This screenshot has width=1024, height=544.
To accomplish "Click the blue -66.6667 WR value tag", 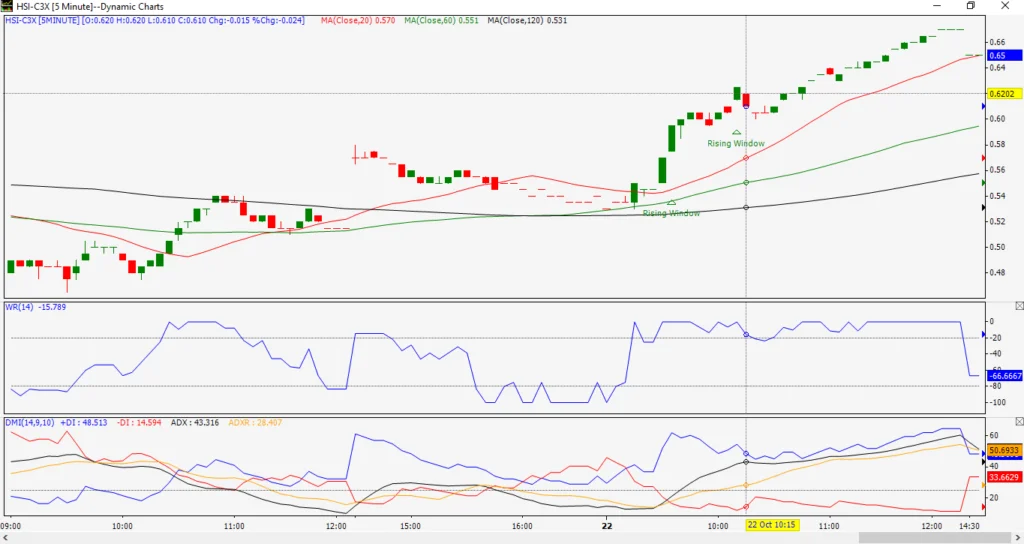I will 1004,376.
